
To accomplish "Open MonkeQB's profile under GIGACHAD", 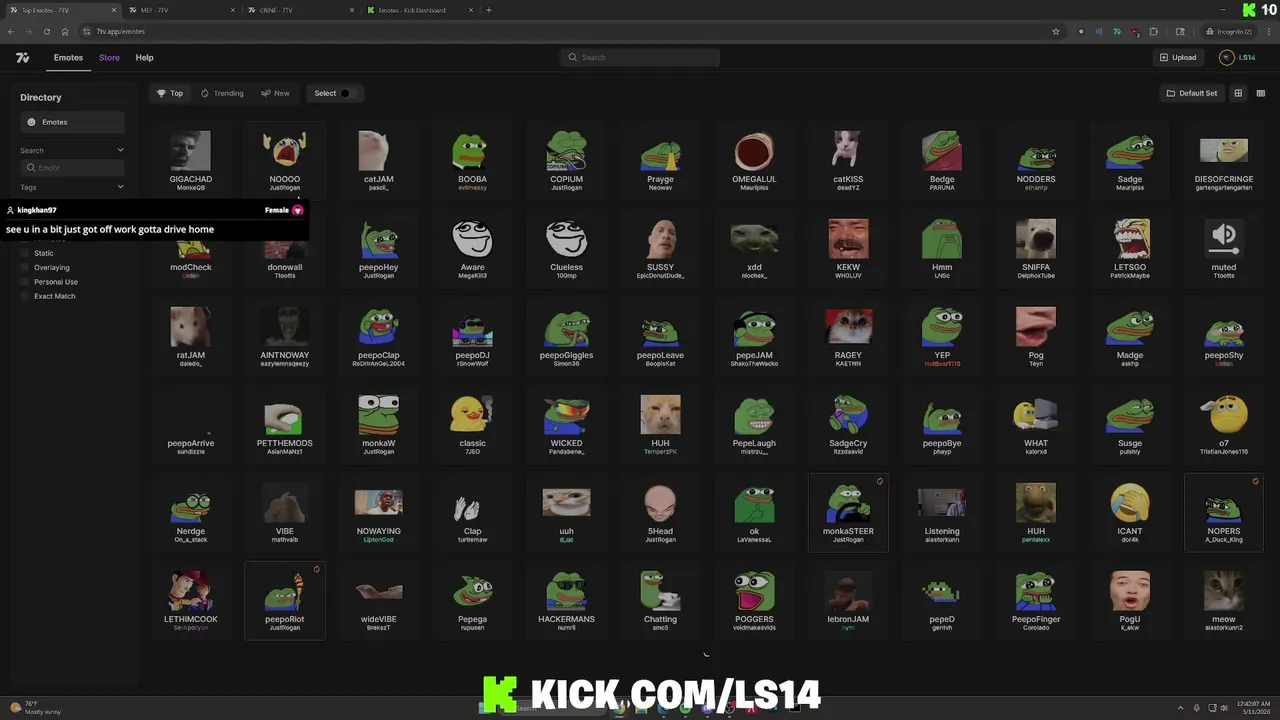I will coord(190,188).
